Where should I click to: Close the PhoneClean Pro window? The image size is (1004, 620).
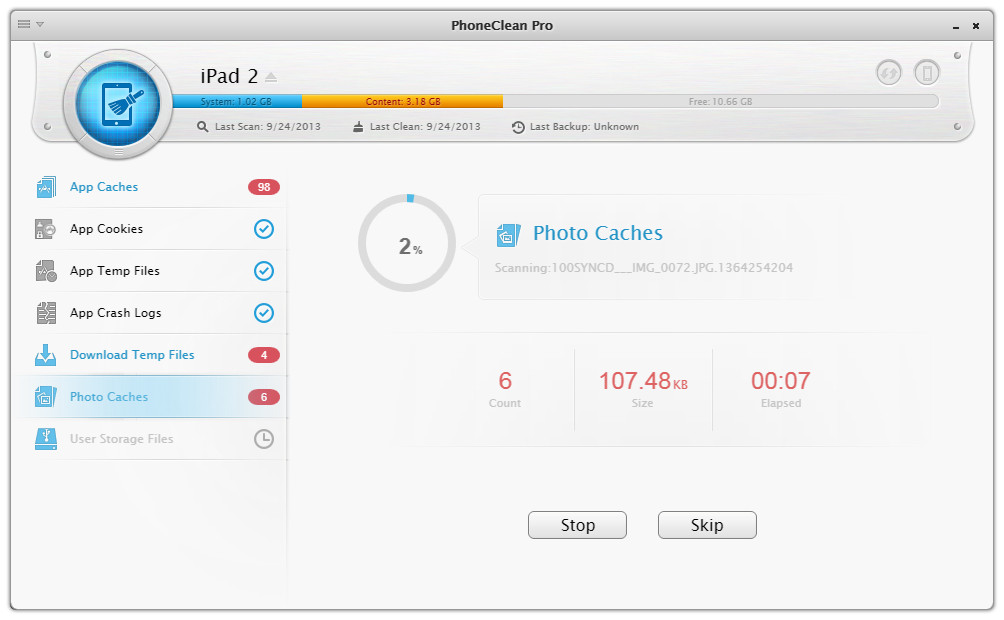point(976,26)
